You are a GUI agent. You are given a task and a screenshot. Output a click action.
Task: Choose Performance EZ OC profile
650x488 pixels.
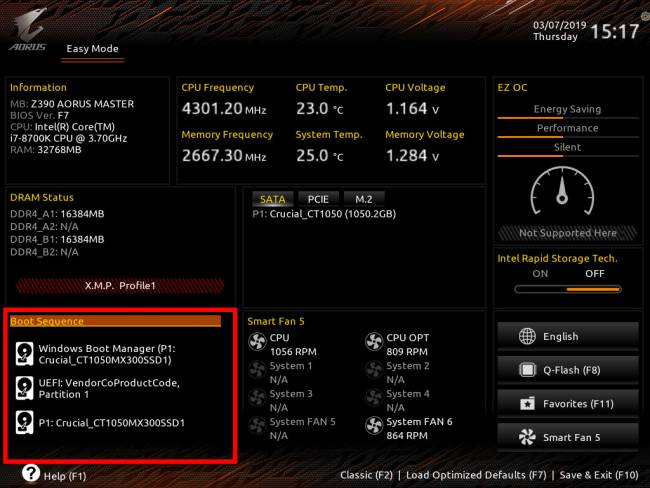[568, 129]
